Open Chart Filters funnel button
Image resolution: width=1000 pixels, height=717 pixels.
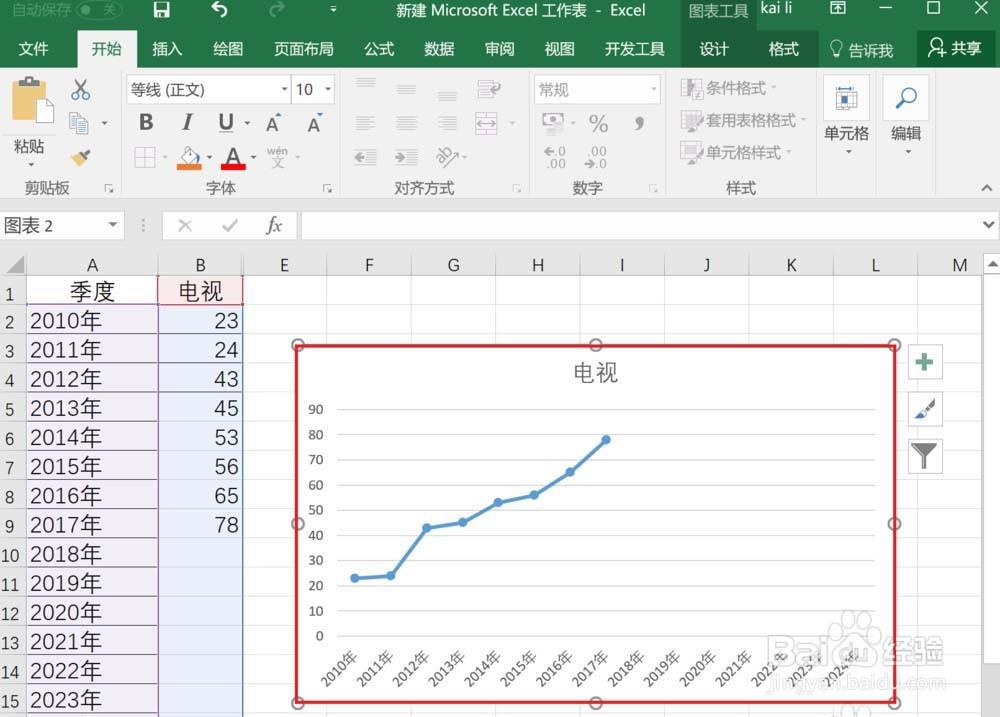pyautogui.click(x=924, y=455)
